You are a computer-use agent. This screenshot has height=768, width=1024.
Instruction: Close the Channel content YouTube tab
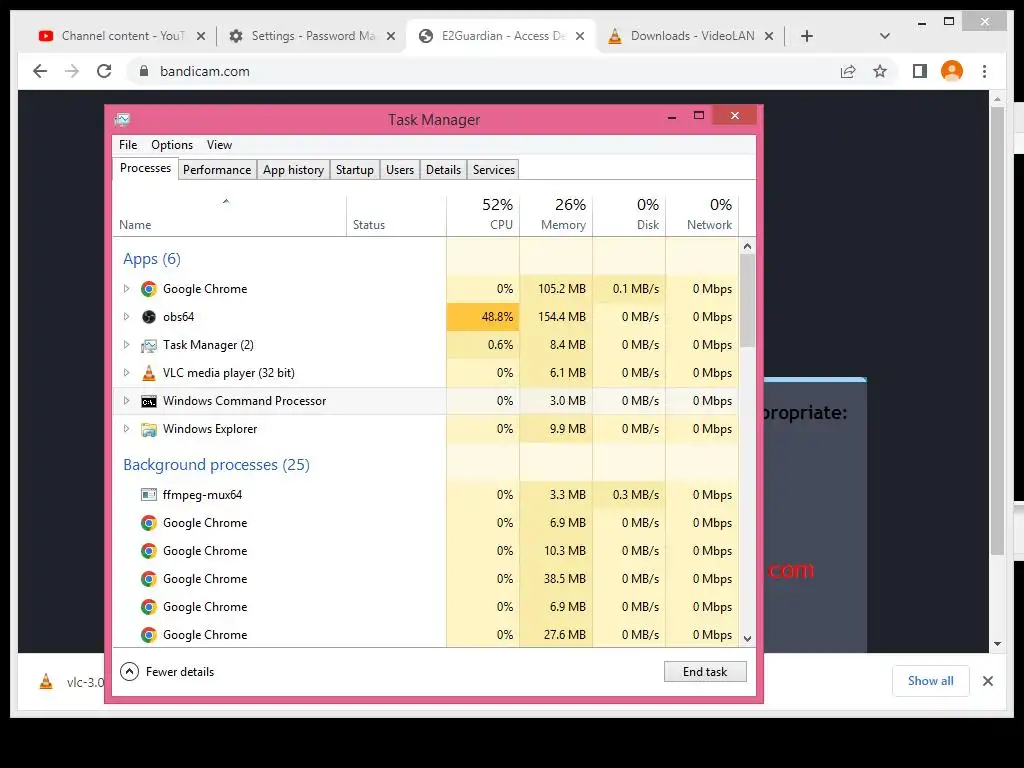pos(201,37)
